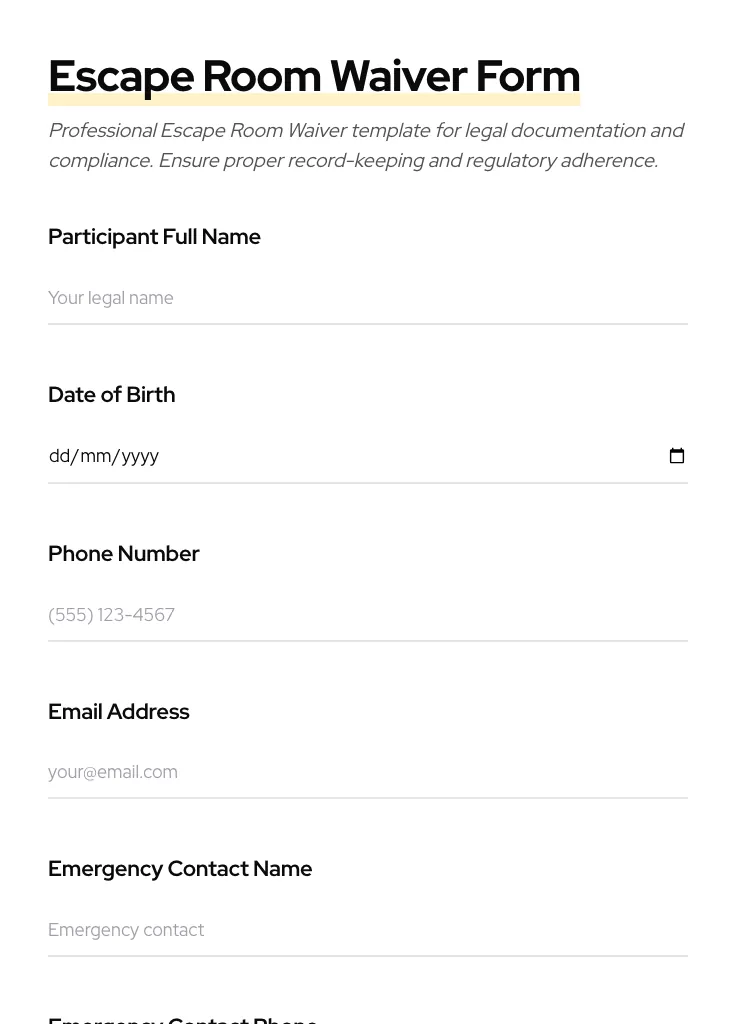The image size is (736, 1024).
Task: Click into the Email Address field
Action: [367, 772]
